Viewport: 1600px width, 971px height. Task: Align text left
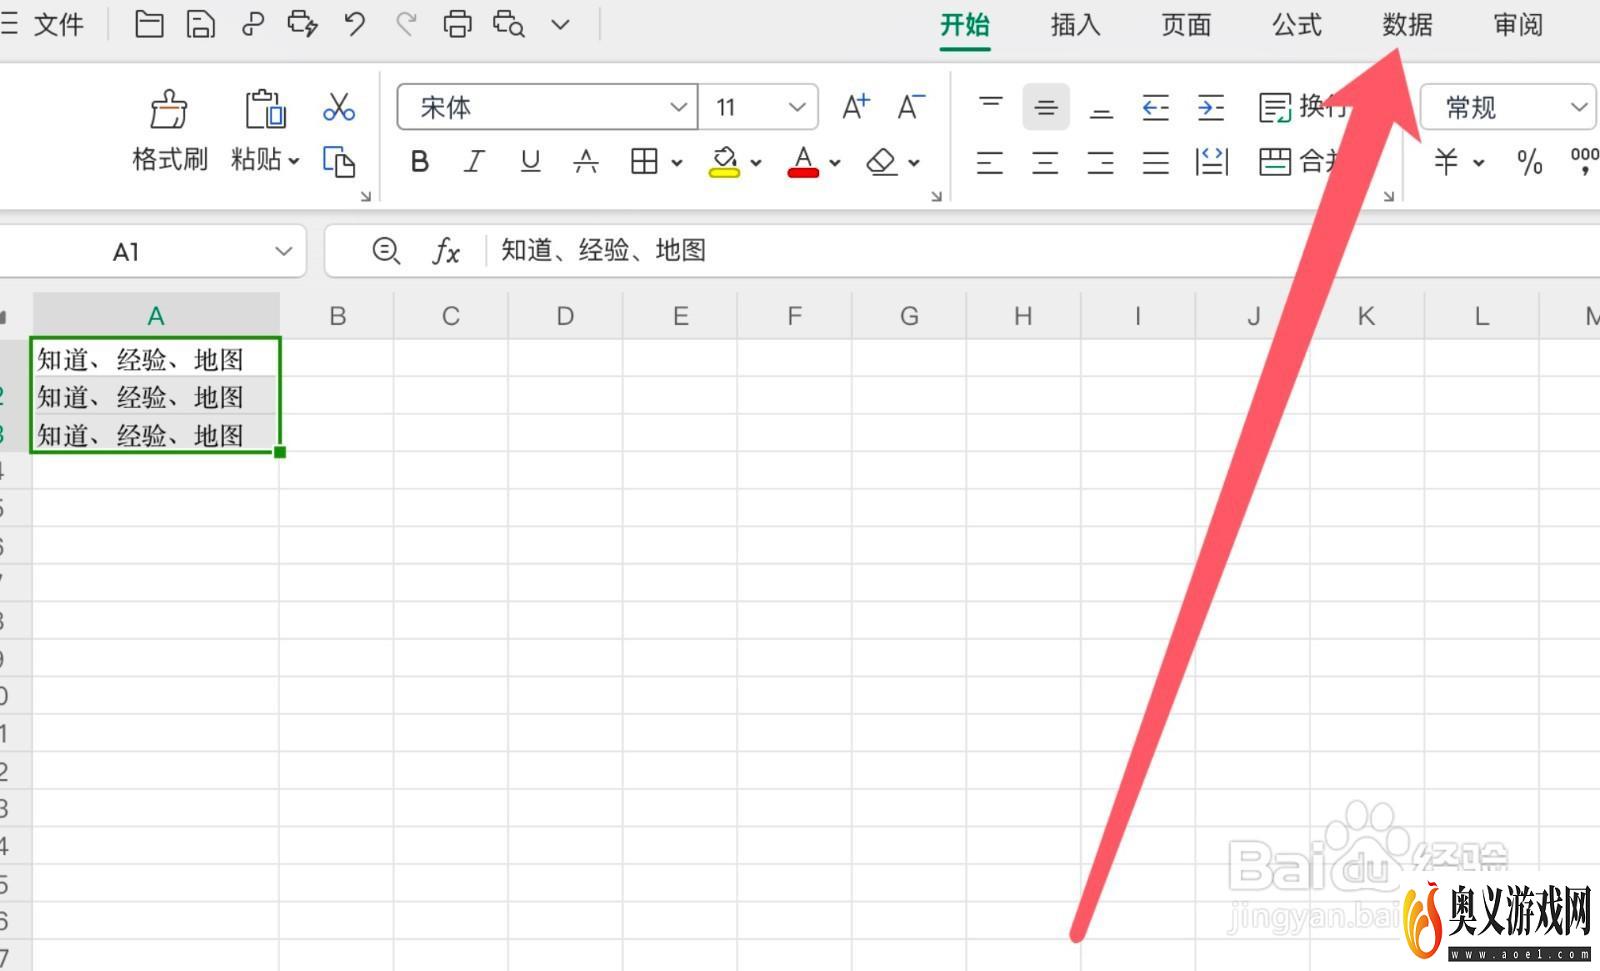point(990,161)
